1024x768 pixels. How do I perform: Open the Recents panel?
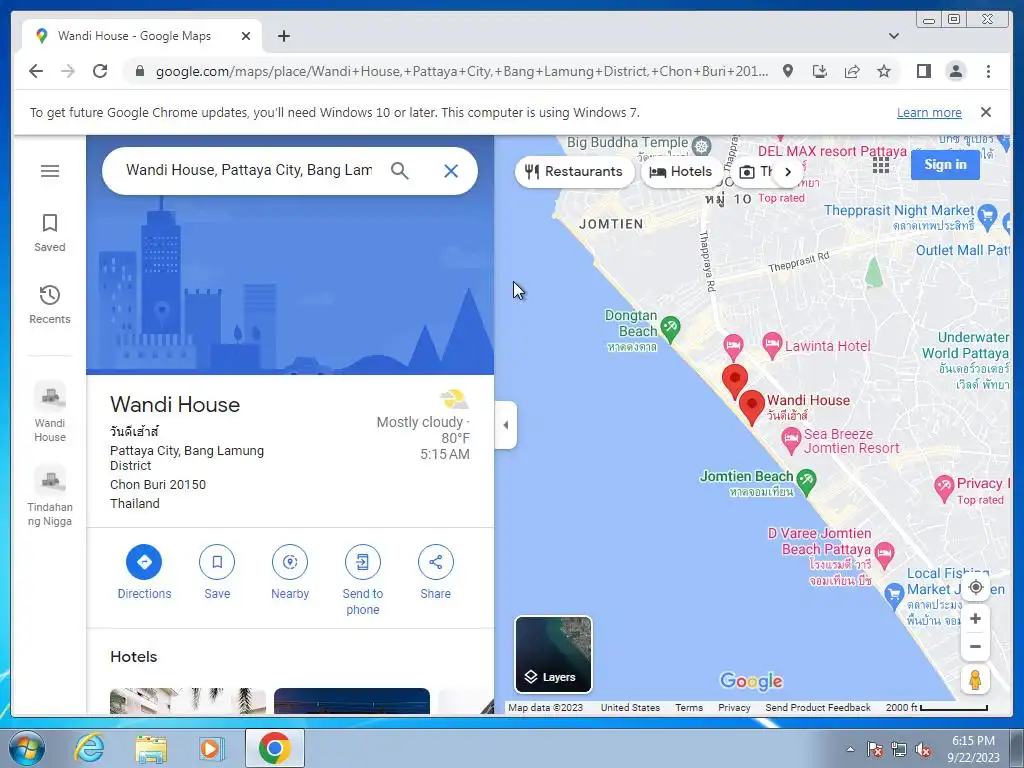point(50,304)
